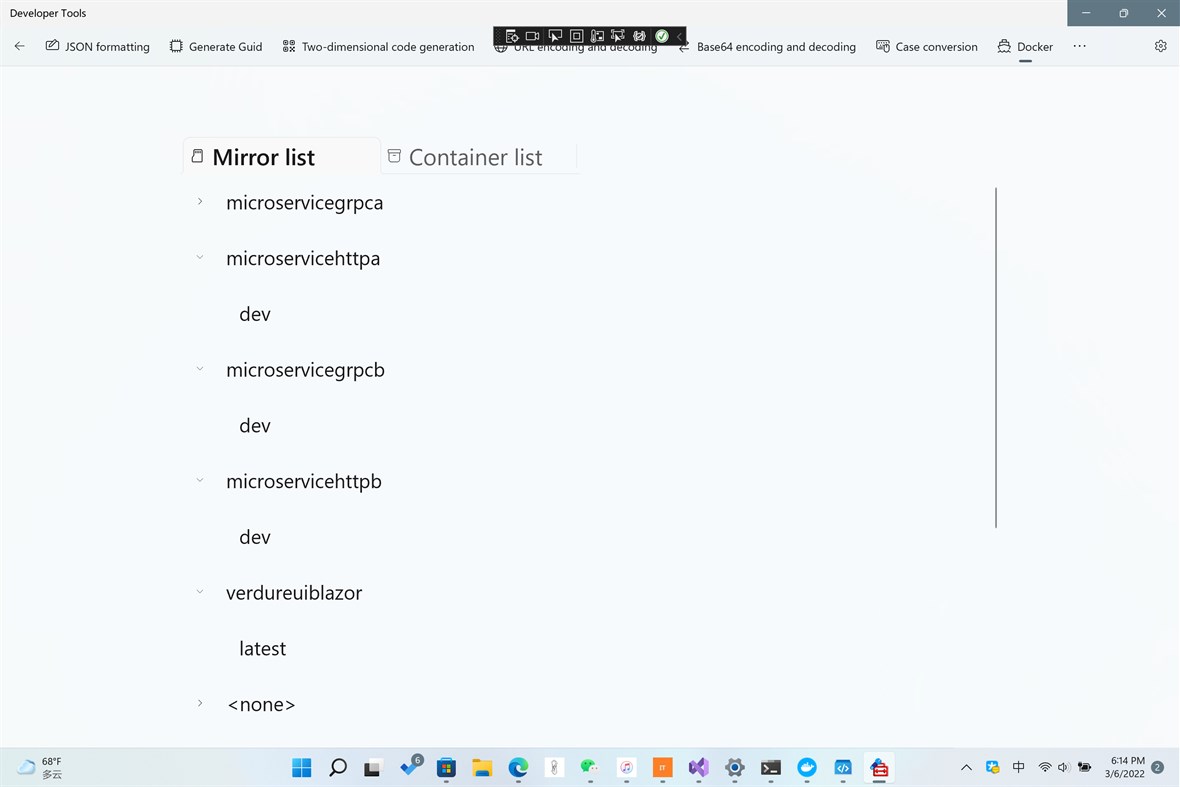The image size is (1180, 787).
Task: Open Visual Studio from taskbar
Action: (698, 767)
